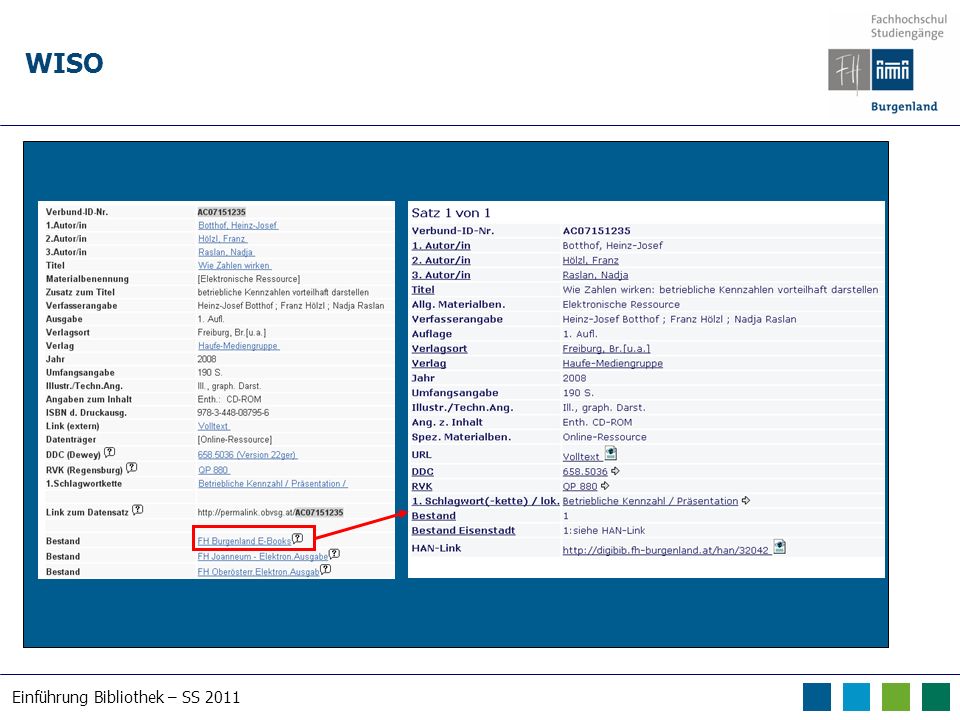The width and height of the screenshot is (960, 720).
Task: Click help icon after FH Joanneum Elektron.Ausgabe
Action: click(334, 553)
